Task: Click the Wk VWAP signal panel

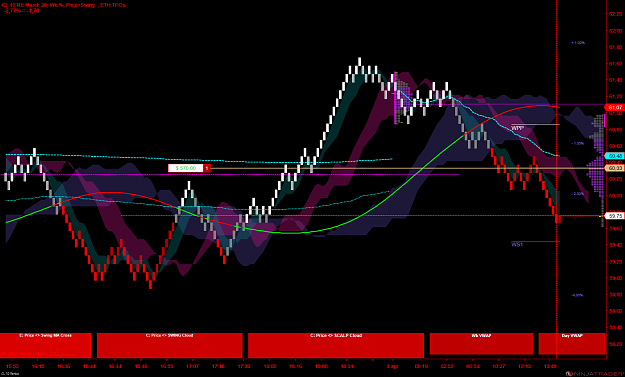Action: pyautogui.click(x=481, y=344)
